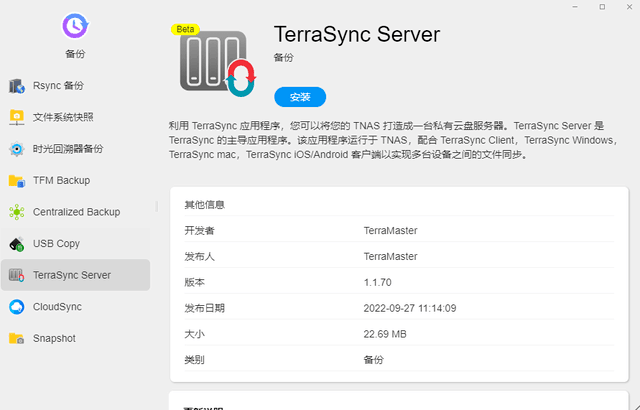Click the 版本 label
This screenshot has height=410, width=640.
(x=194, y=282)
